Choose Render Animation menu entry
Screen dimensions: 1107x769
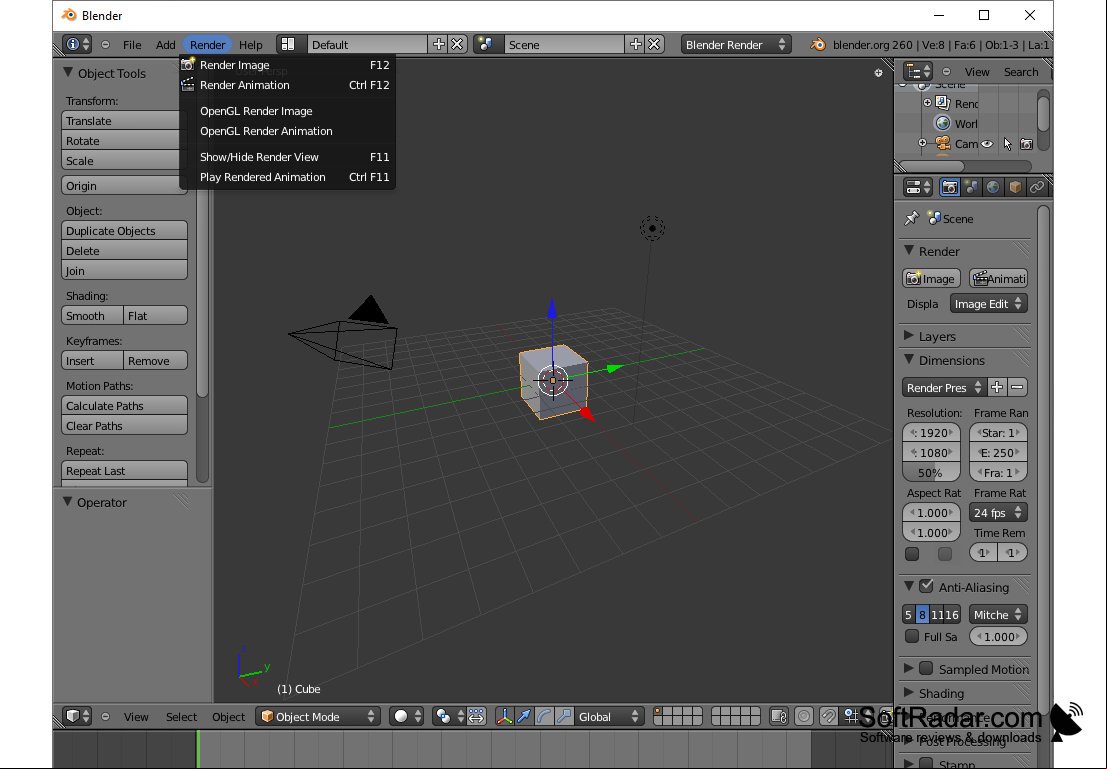[x=285, y=85]
